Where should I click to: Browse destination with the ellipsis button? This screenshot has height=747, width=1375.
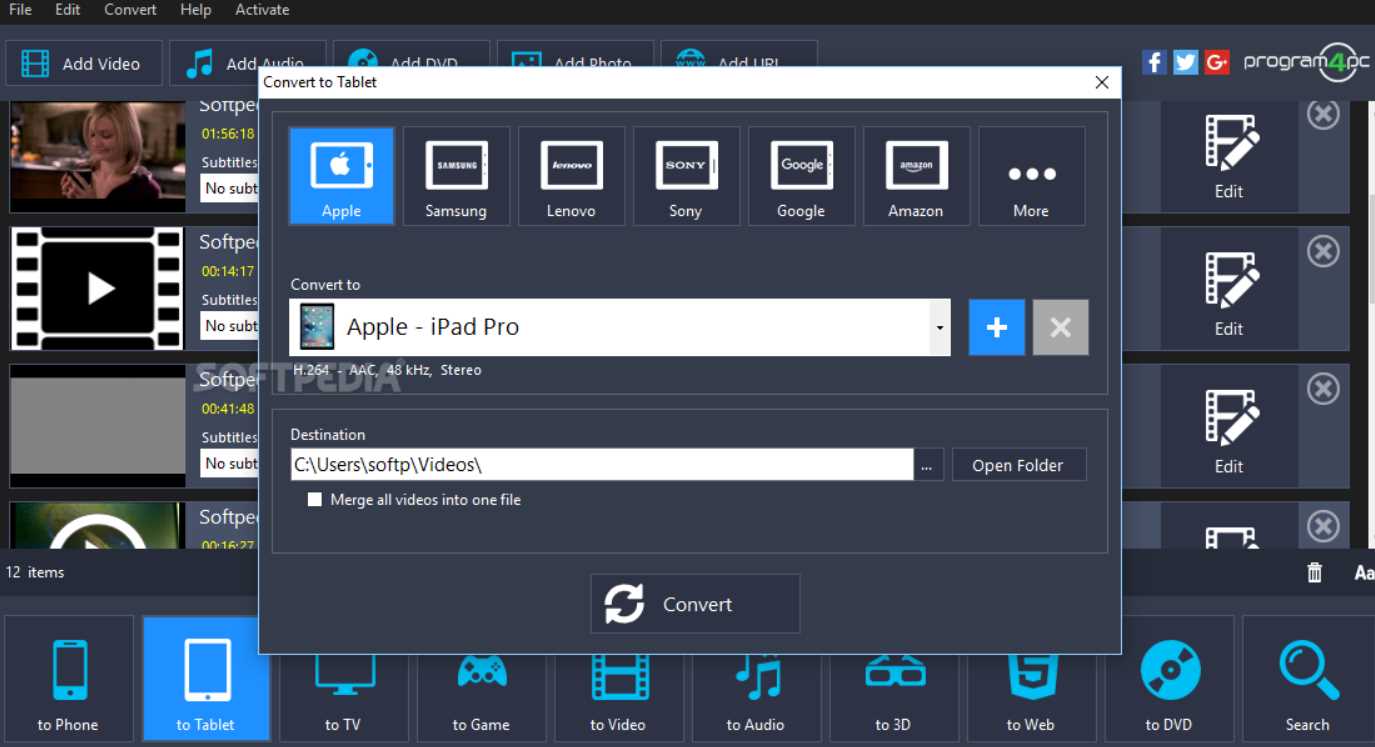pos(927,465)
